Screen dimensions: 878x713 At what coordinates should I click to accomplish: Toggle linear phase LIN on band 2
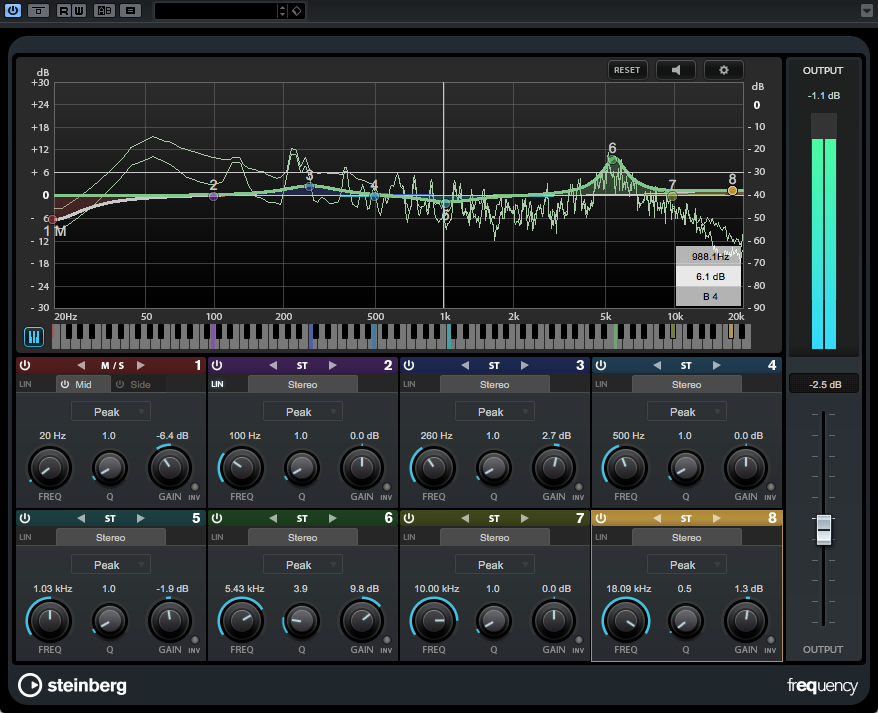point(217,384)
